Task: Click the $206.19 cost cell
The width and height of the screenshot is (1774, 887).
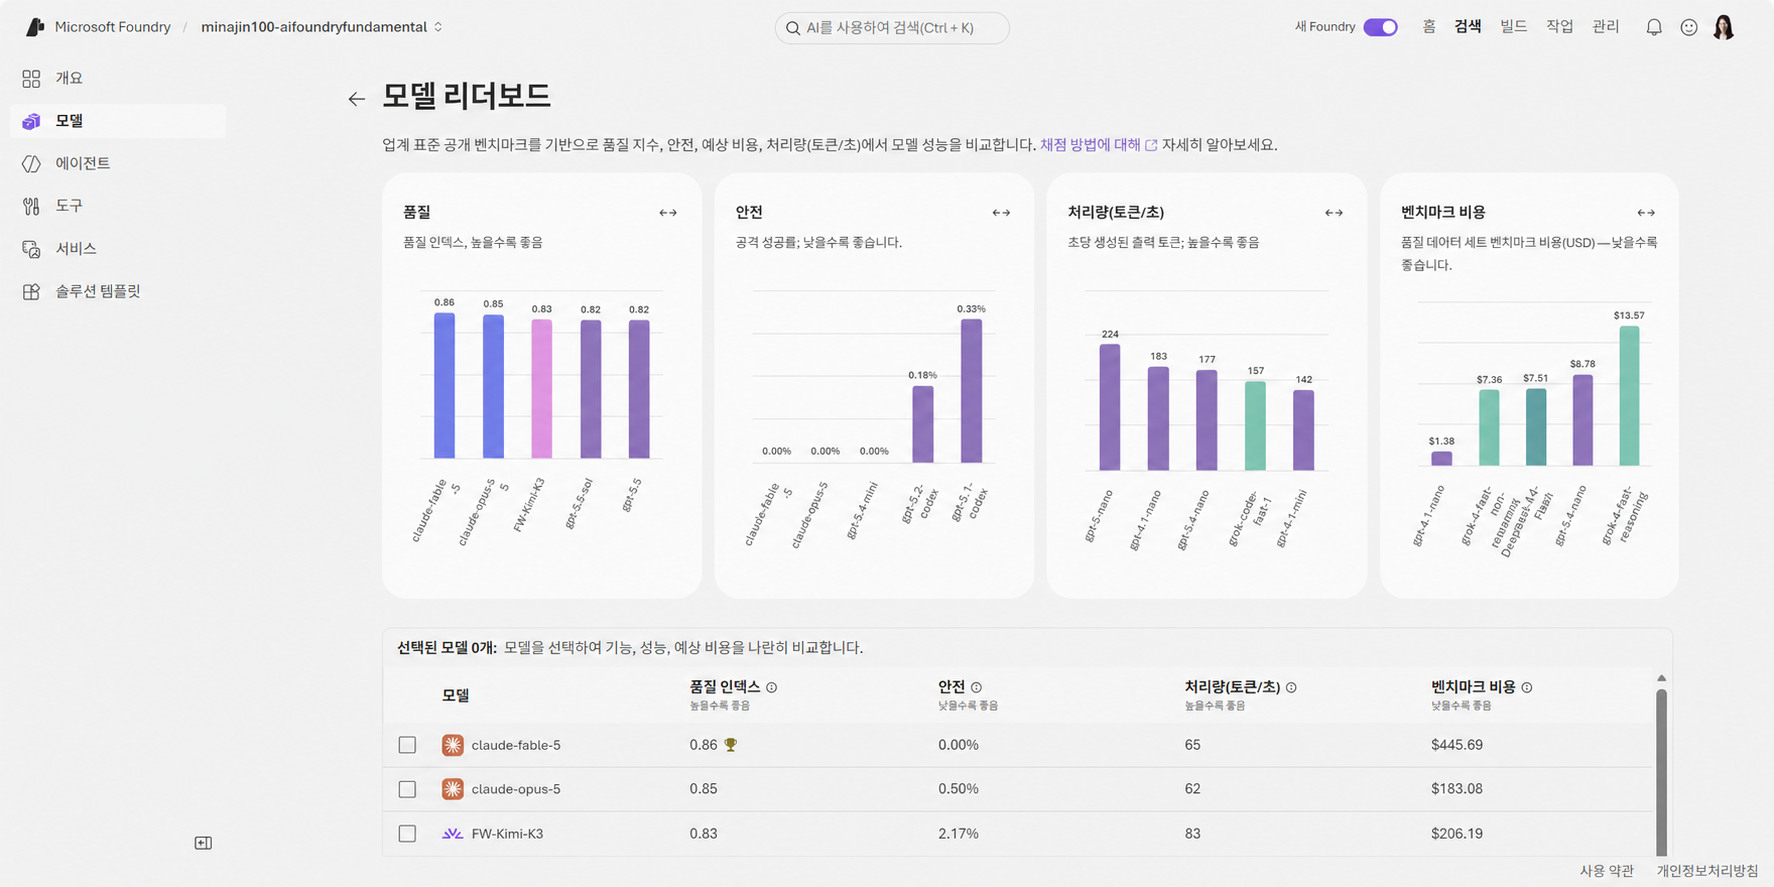Action: [x=1457, y=833]
